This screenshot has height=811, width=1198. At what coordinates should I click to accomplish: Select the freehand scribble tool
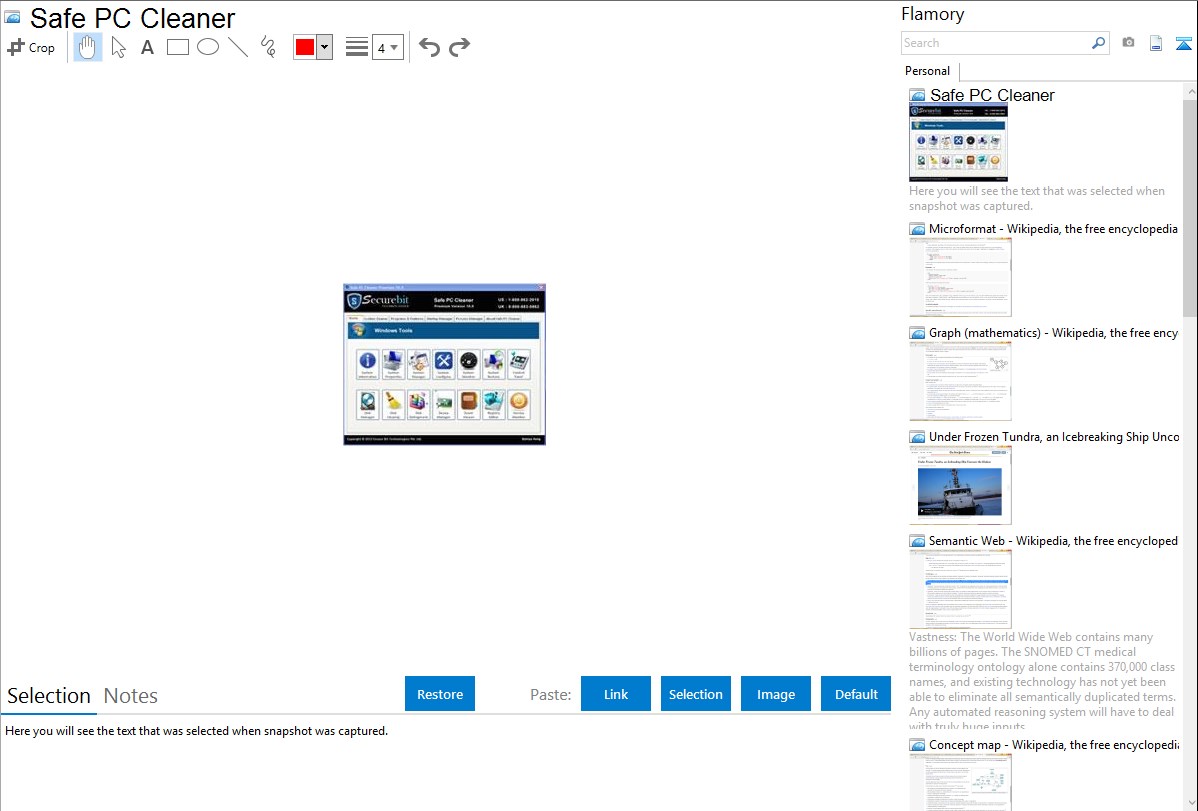click(268, 47)
